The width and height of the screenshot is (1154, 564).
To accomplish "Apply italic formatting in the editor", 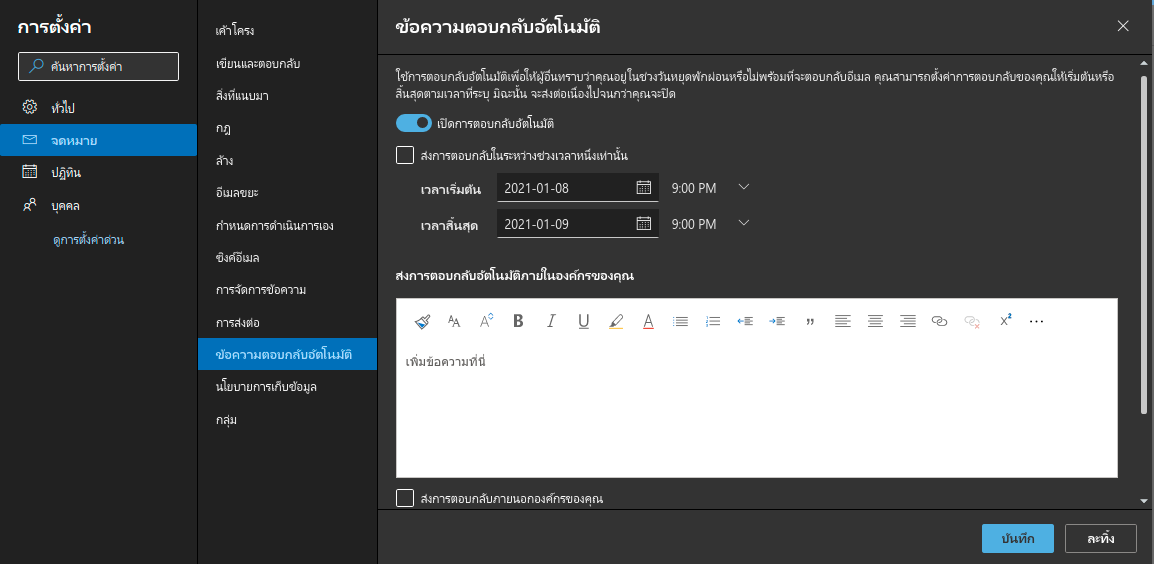I will pos(550,321).
